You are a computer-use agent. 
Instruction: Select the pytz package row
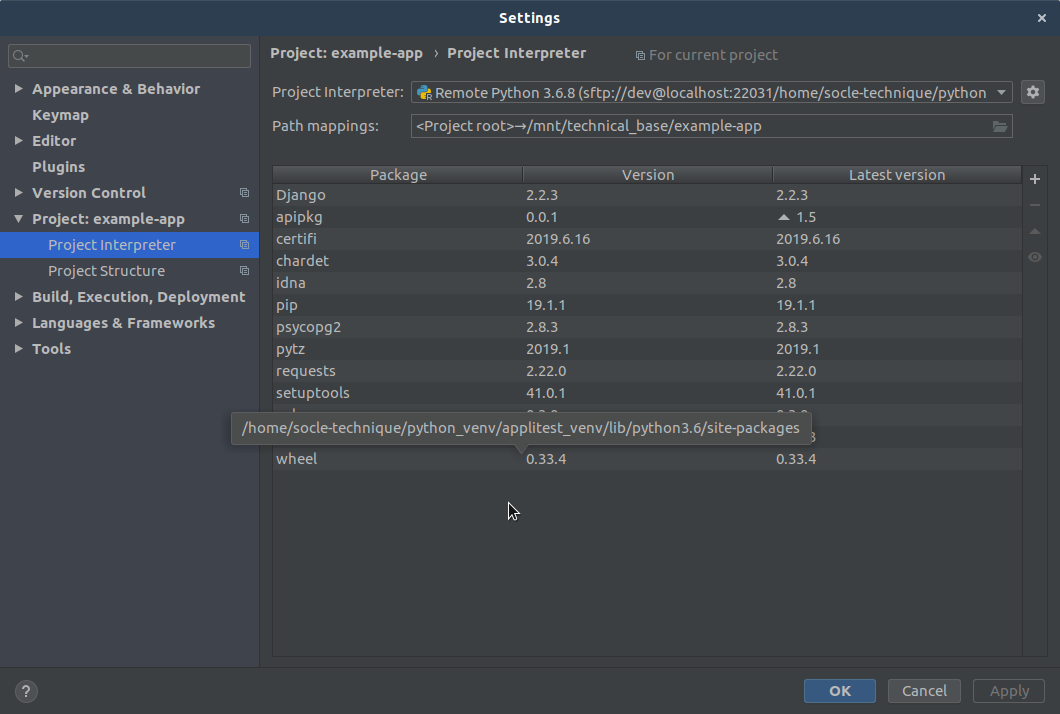(x=647, y=349)
